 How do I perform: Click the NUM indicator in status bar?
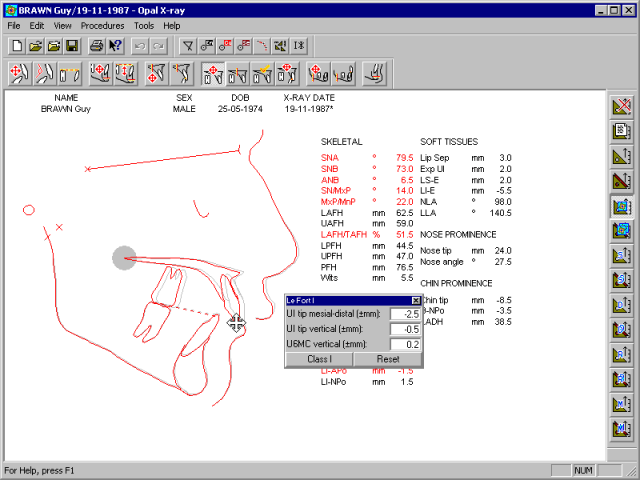[x=583, y=470]
